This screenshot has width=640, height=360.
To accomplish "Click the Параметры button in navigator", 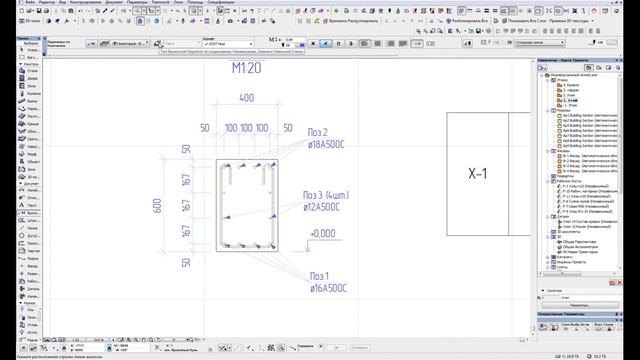I will point(580,305).
